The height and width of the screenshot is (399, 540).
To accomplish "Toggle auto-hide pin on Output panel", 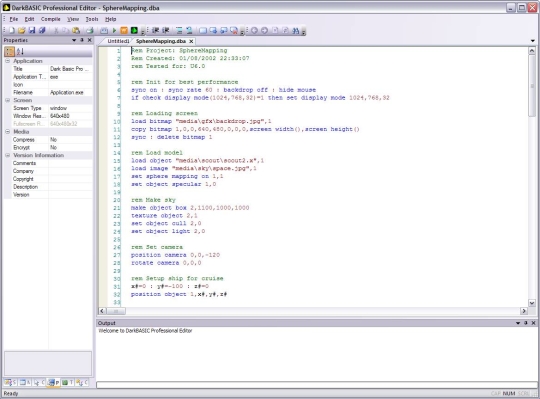I will 526,323.
